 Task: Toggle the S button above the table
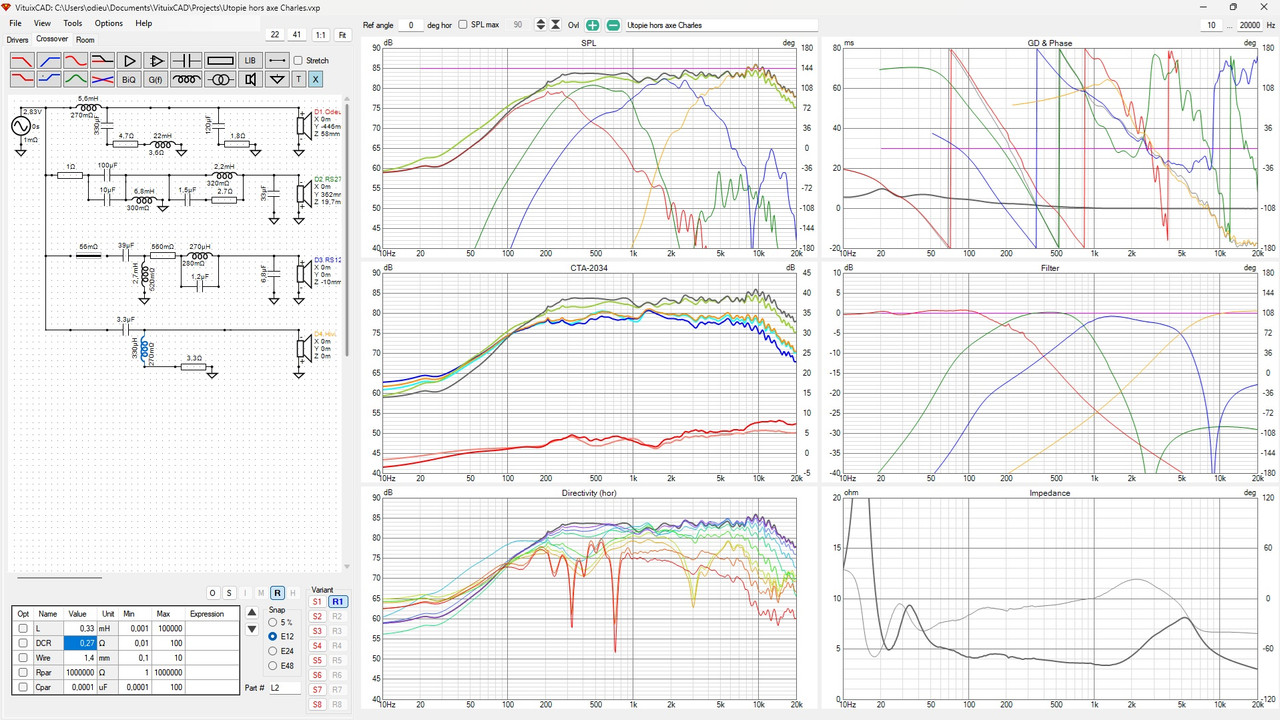pos(229,593)
